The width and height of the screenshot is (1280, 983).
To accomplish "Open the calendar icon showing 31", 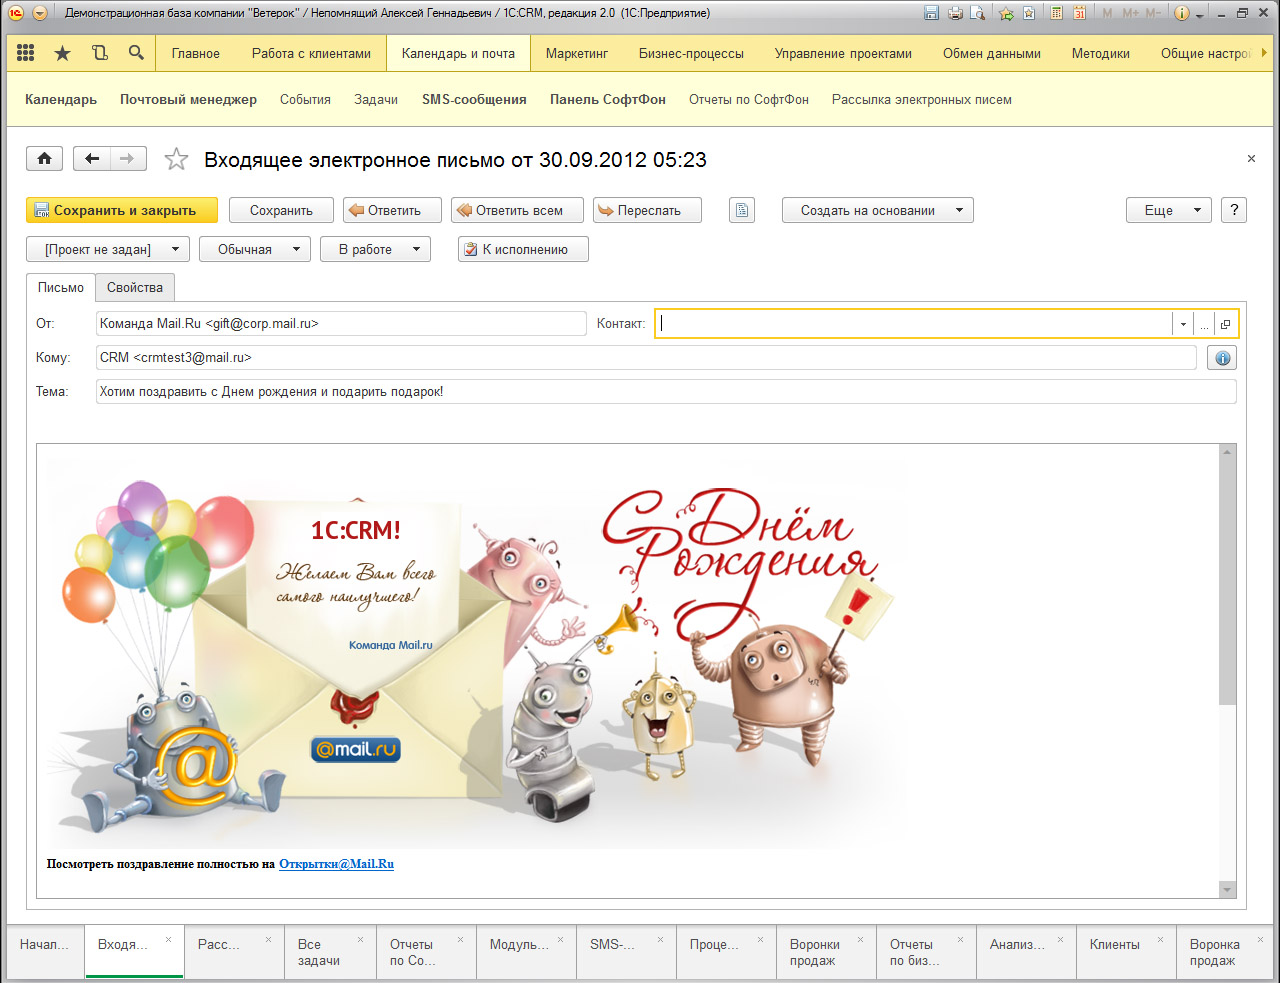I will tap(1080, 13).
